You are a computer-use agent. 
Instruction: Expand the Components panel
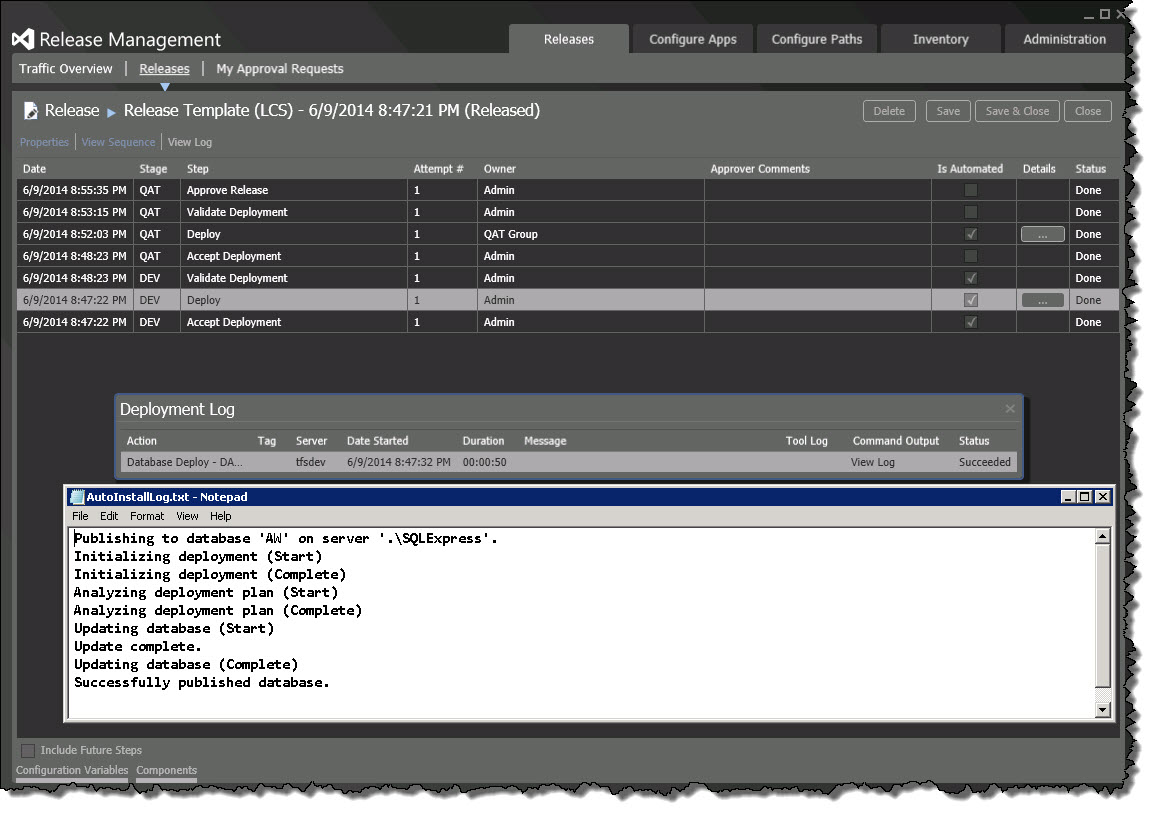tap(166, 770)
